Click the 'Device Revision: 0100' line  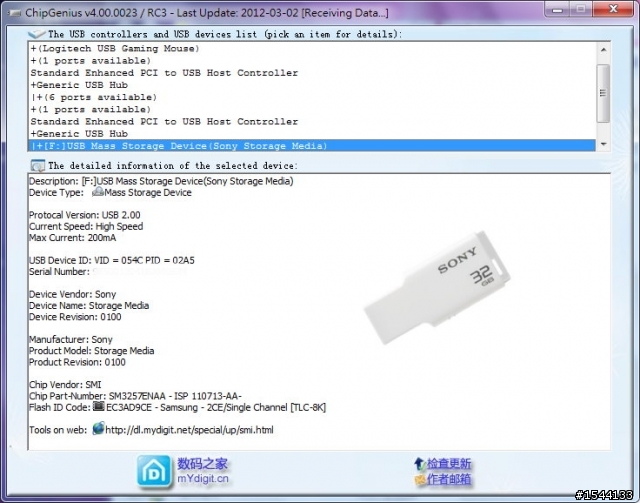tap(75, 317)
